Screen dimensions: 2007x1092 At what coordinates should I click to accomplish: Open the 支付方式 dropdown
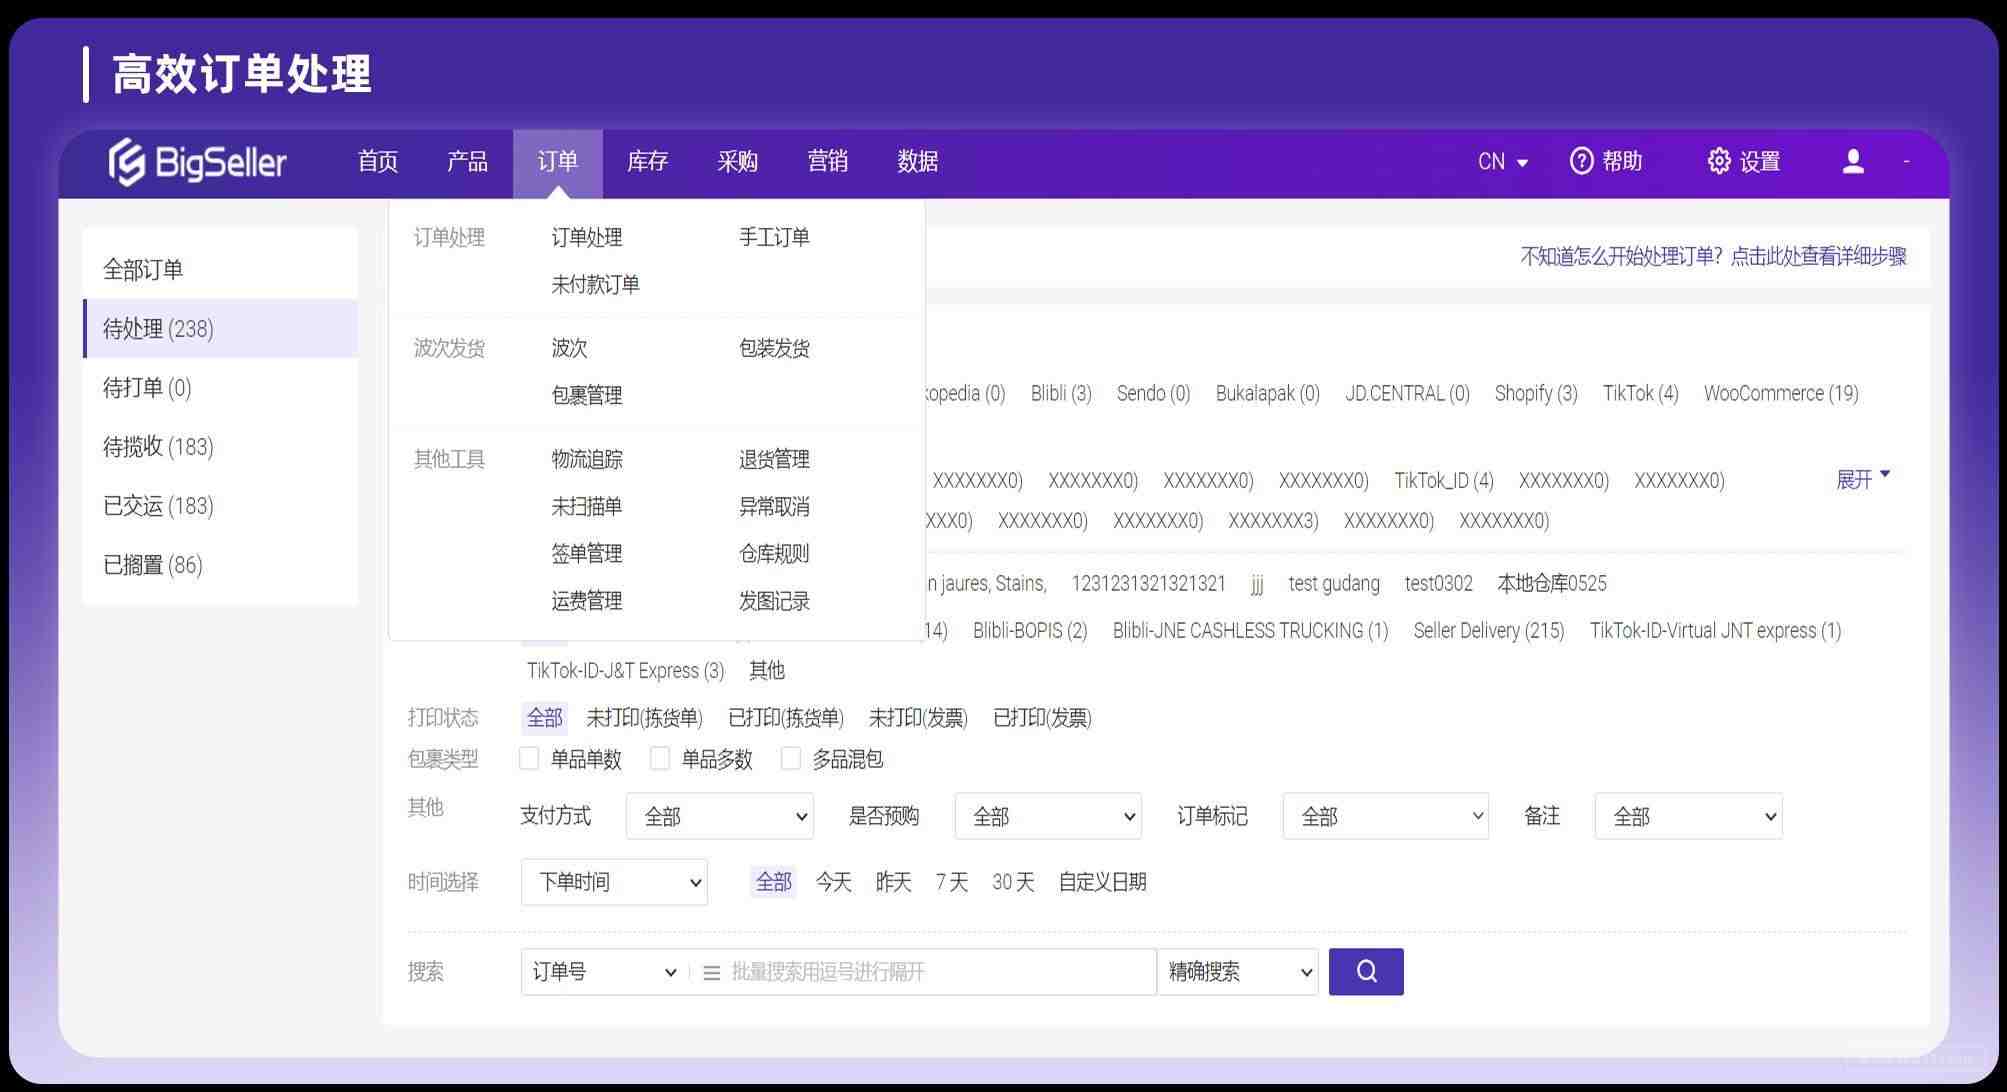[x=720, y=816]
